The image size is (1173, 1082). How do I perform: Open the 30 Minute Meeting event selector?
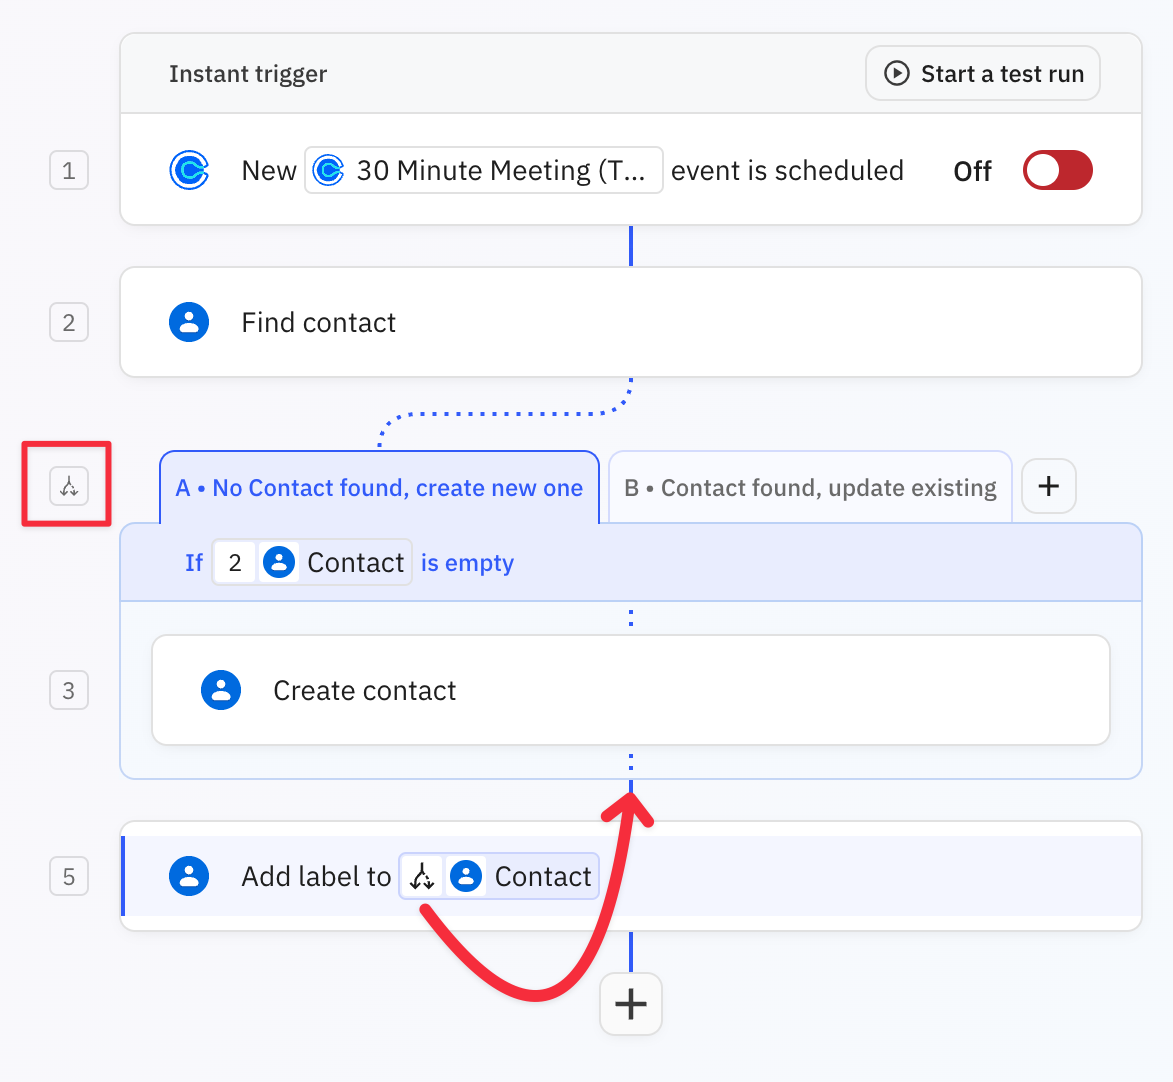[484, 170]
